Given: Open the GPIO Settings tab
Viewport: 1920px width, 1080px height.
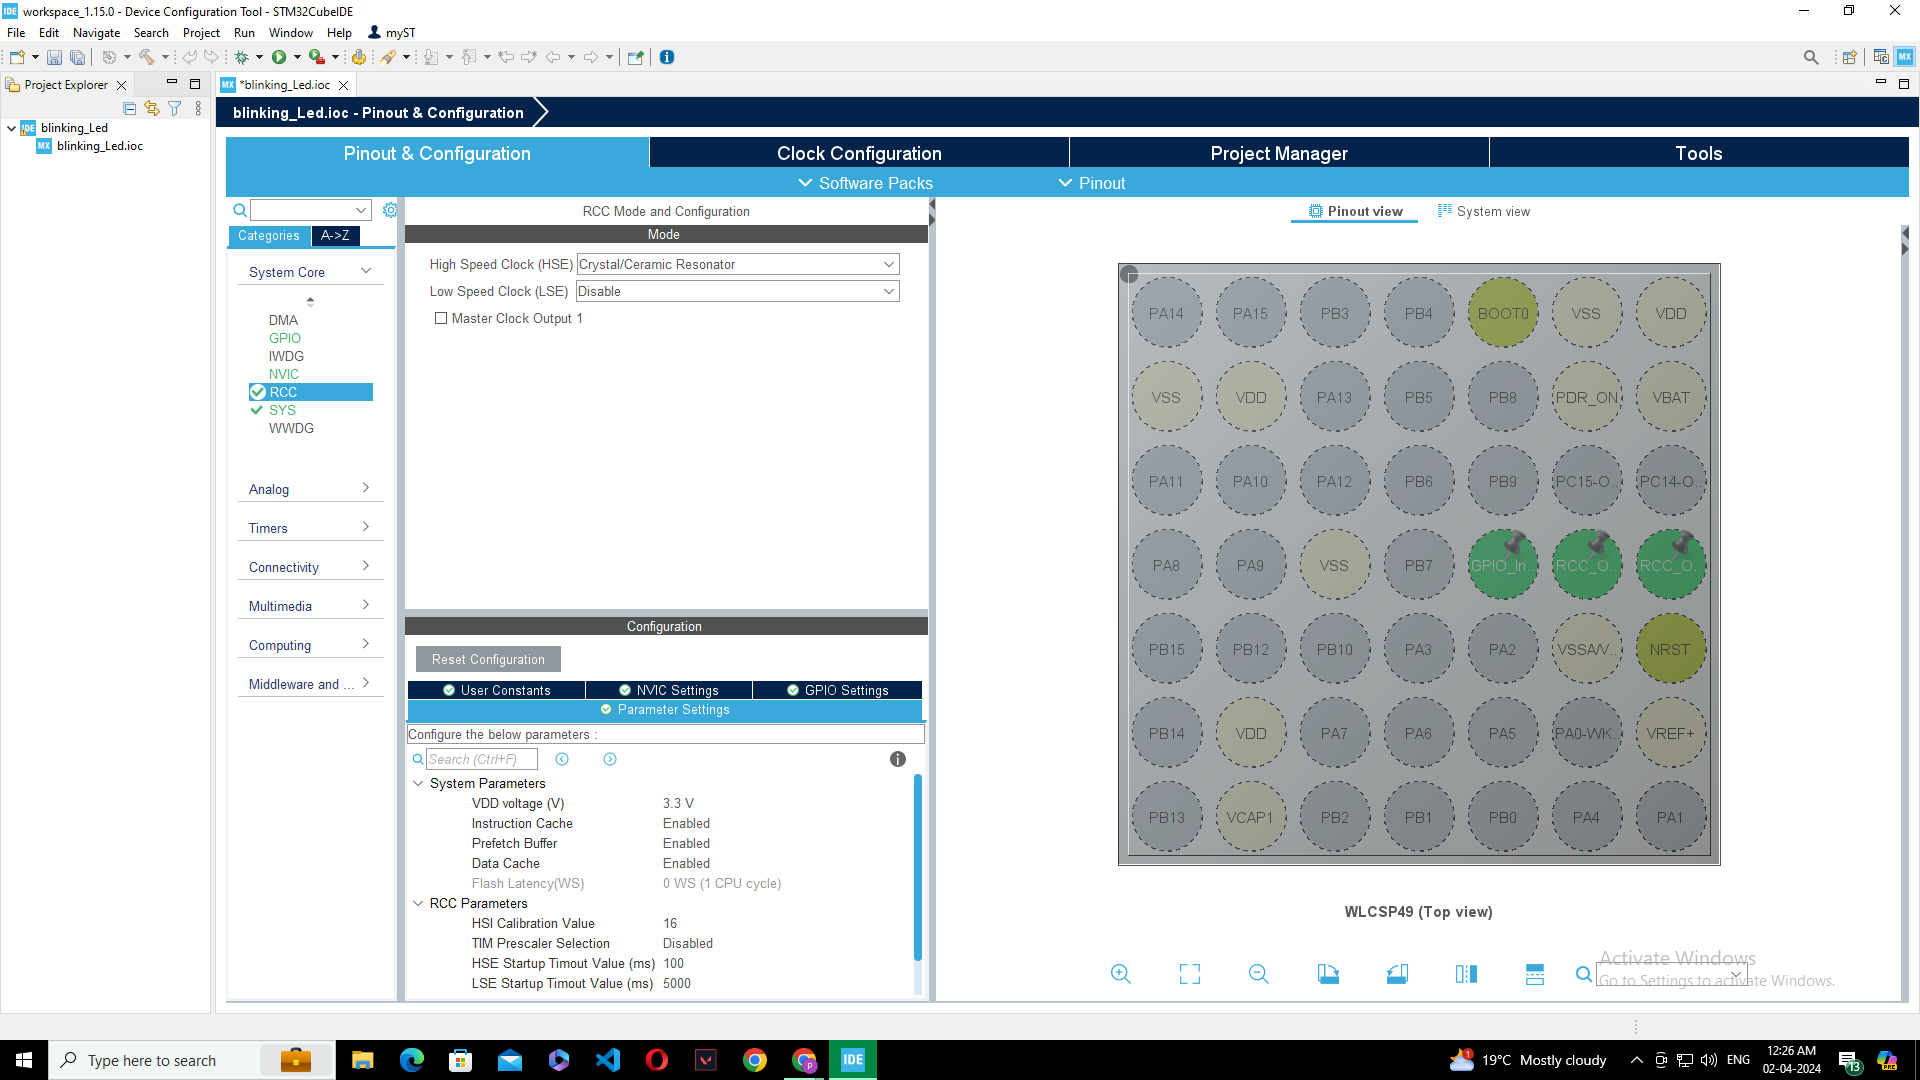Looking at the screenshot, I should (837, 690).
